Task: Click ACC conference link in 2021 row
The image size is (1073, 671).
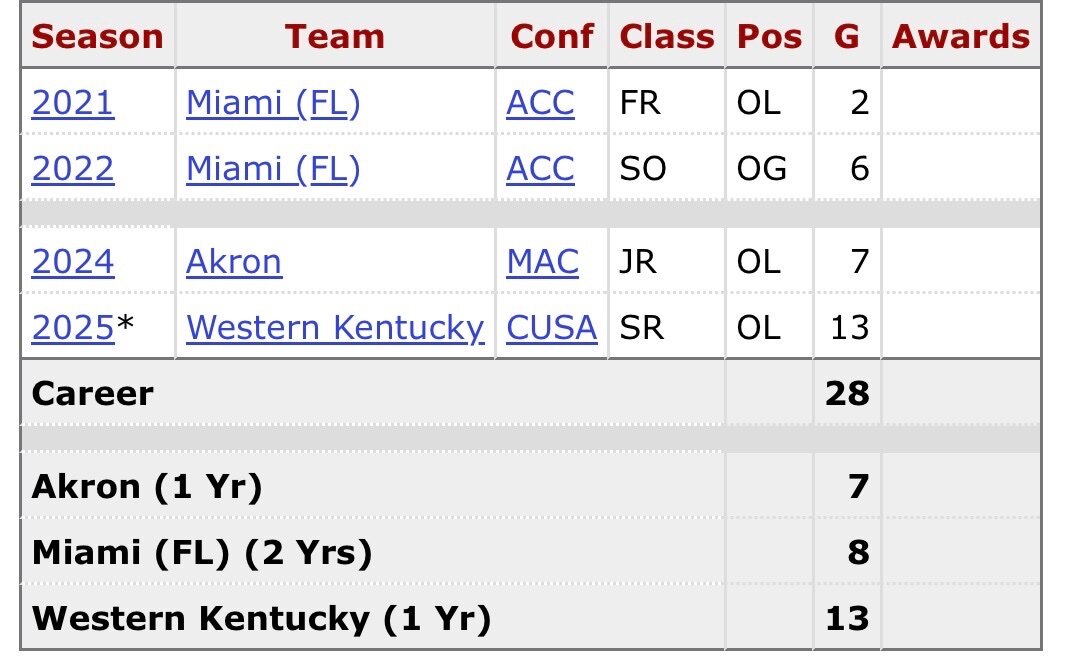Action: pos(541,103)
